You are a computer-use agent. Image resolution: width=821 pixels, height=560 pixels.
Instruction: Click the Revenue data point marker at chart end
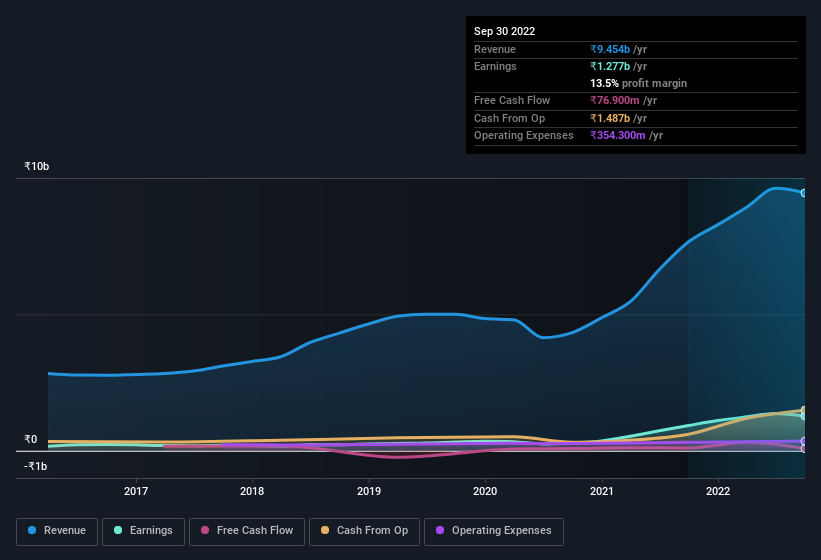tap(804, 193)
